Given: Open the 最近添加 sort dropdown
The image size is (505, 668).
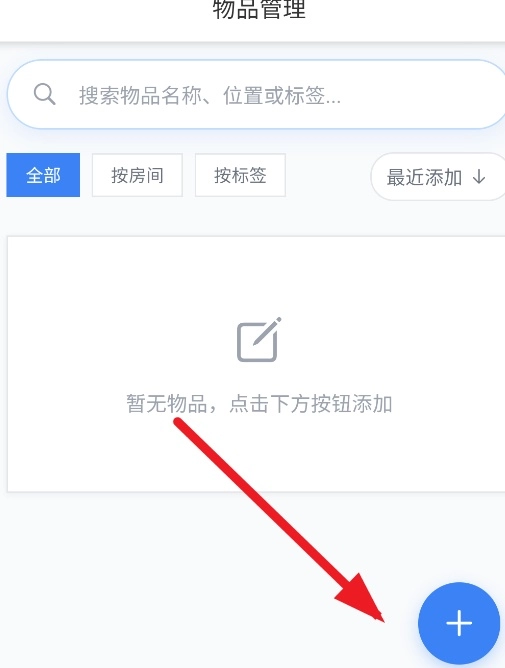Looking at the screenshot, I should (438, 176).
